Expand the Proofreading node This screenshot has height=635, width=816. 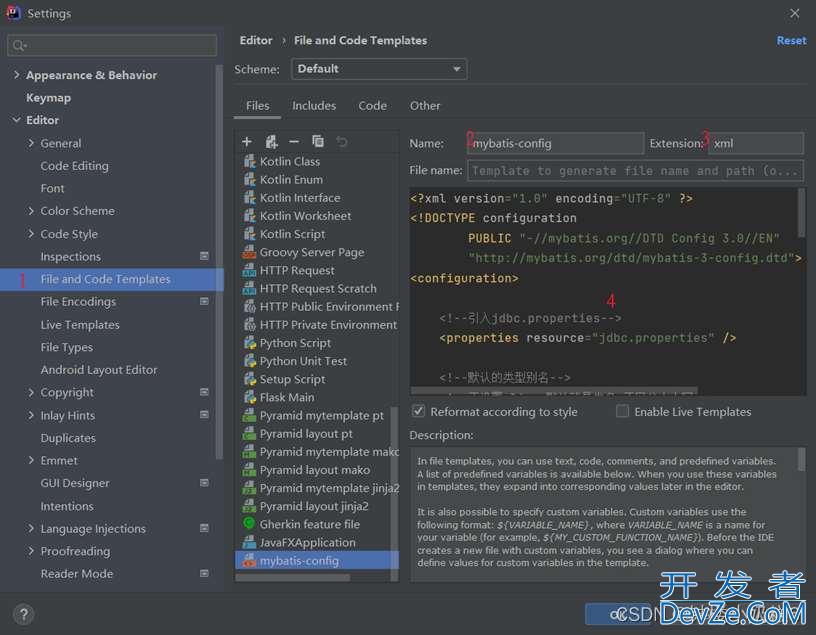coord(31,551)
